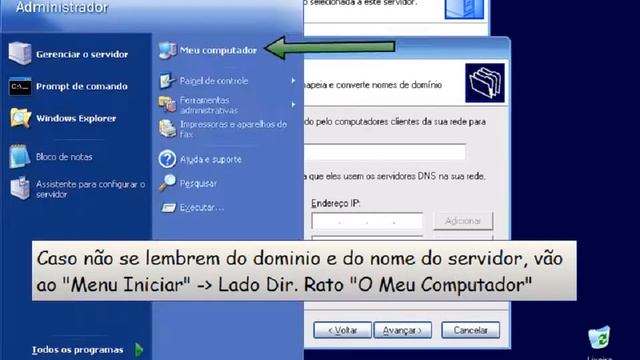Click the Voltar button
The image size is (640, 360).
[342, 330]
